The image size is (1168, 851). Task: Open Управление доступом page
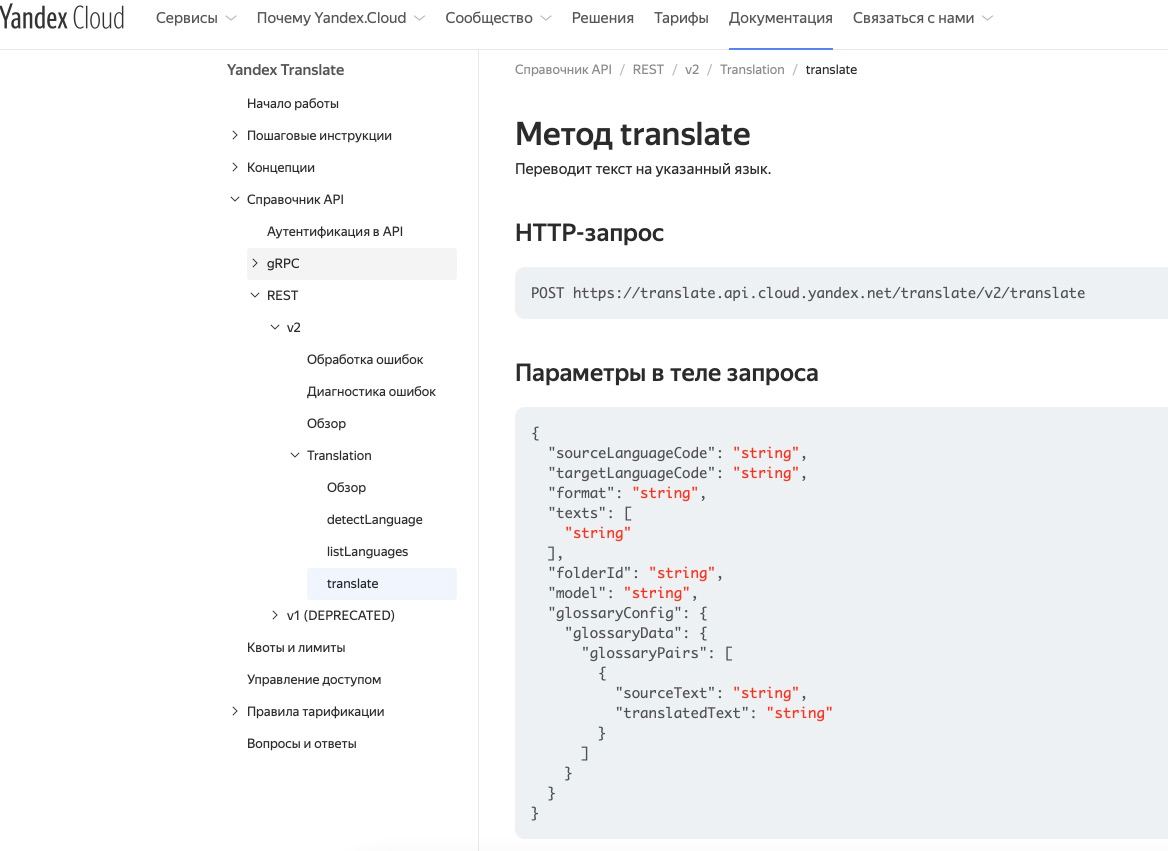point(314,680)
